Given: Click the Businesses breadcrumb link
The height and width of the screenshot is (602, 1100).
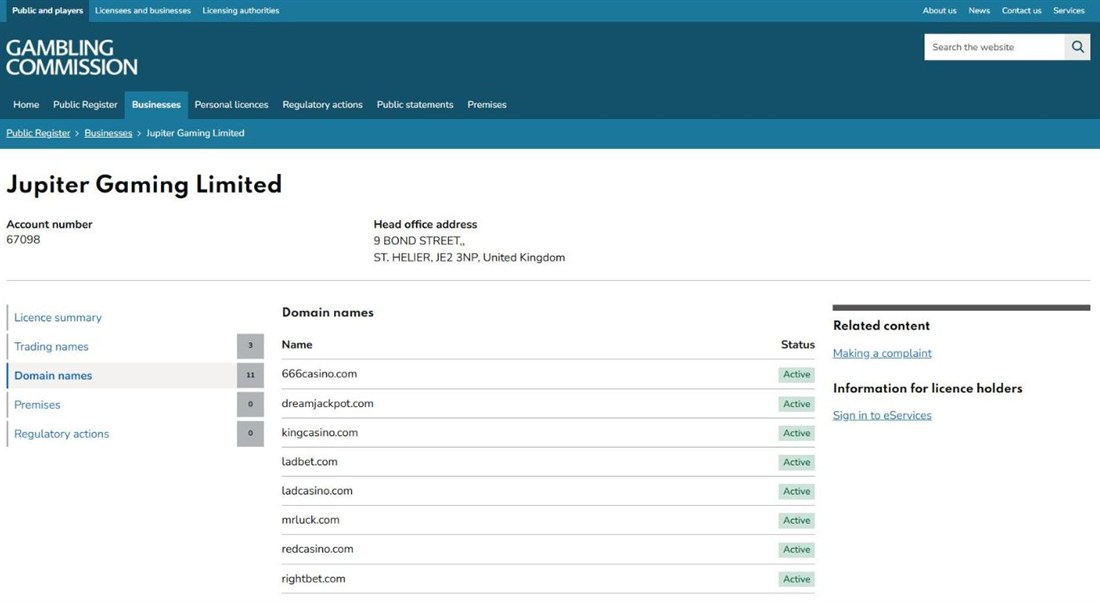Looking at the screenshot, I should (x=108, y=133).
